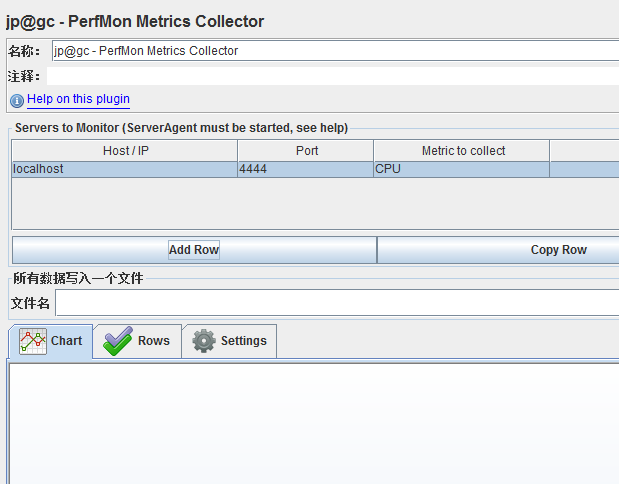Click the Metric to collect column header
The height and width of the screenshot is (484, 619).
point(461,150)
